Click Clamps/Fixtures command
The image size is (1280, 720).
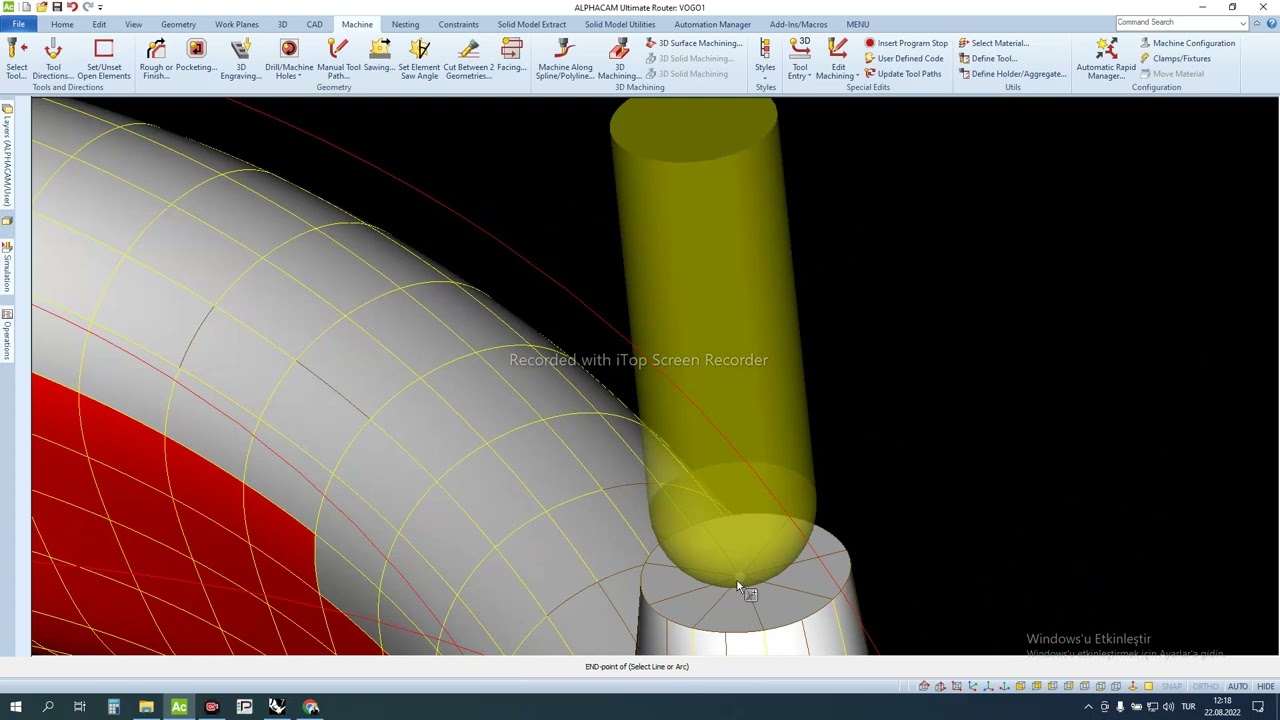pyautogui.click(x=1175, y=58)
